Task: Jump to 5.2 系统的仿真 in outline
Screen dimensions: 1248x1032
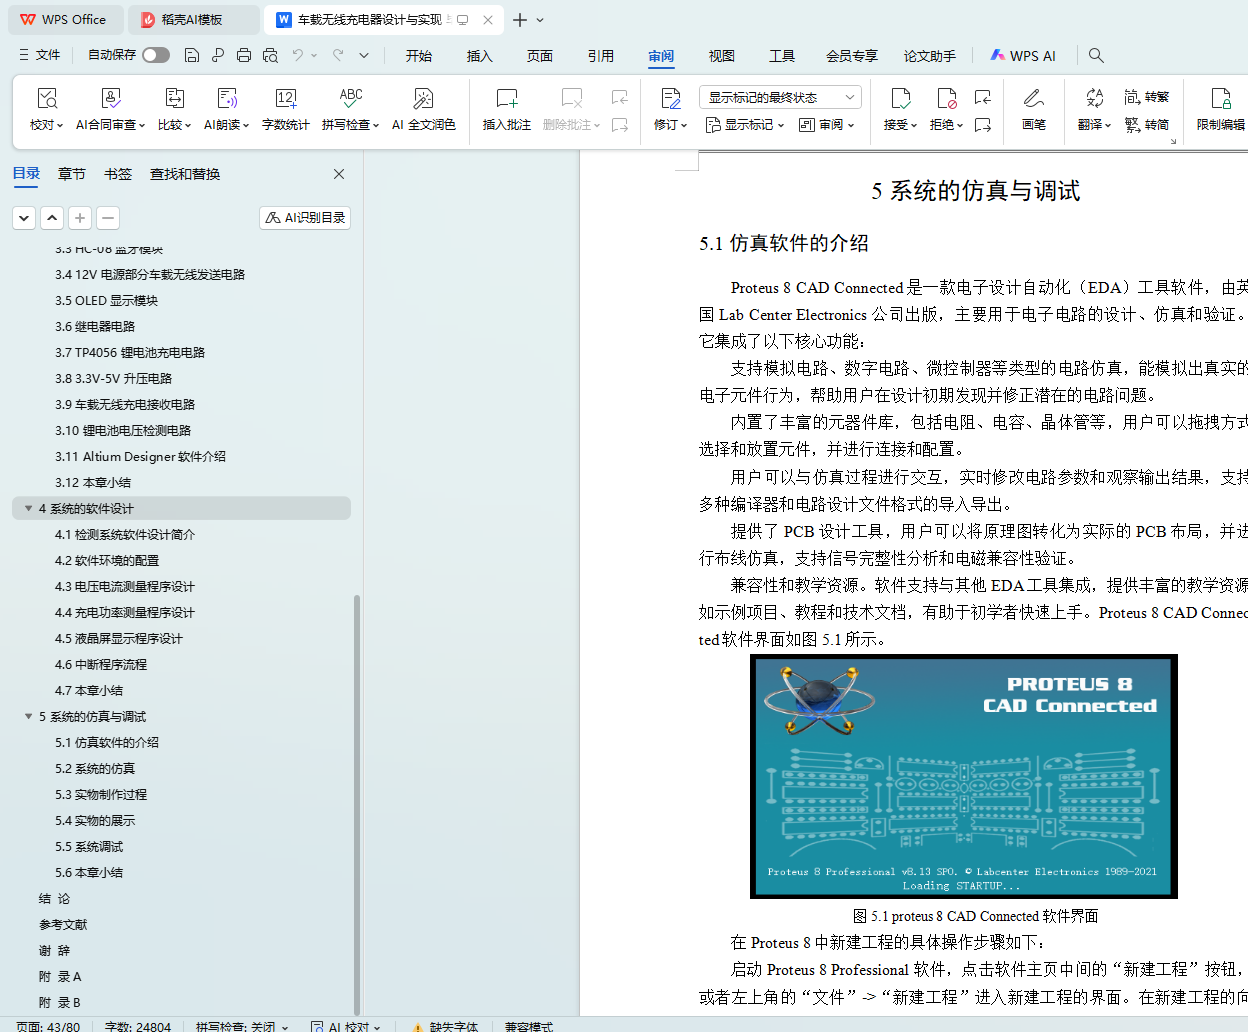Action: coord(95,769)
